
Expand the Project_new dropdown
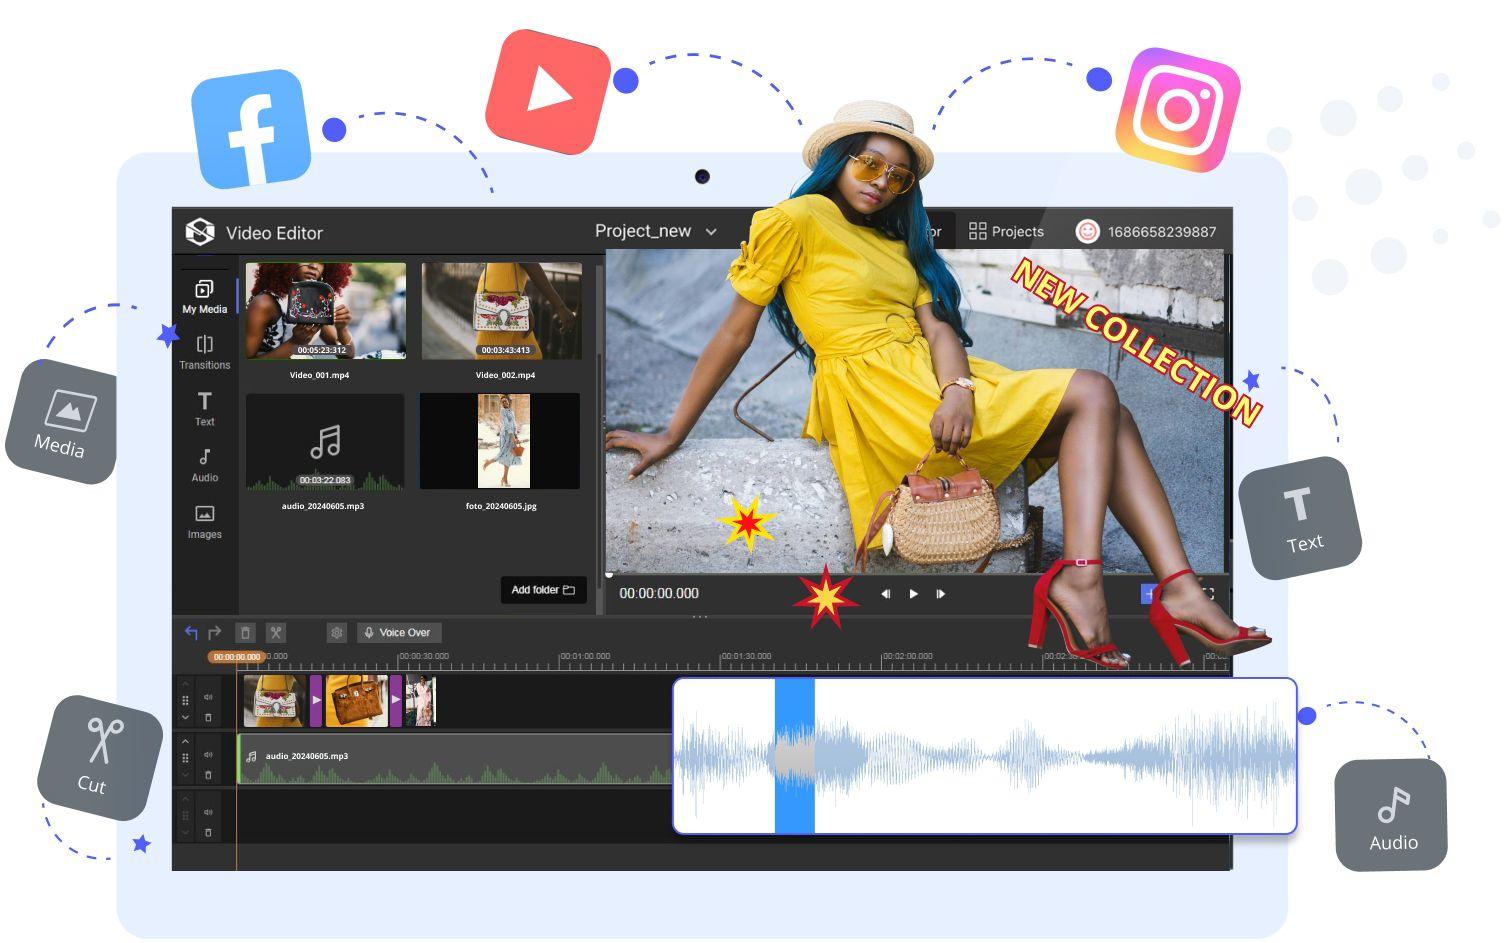click(x=711, y=232)
